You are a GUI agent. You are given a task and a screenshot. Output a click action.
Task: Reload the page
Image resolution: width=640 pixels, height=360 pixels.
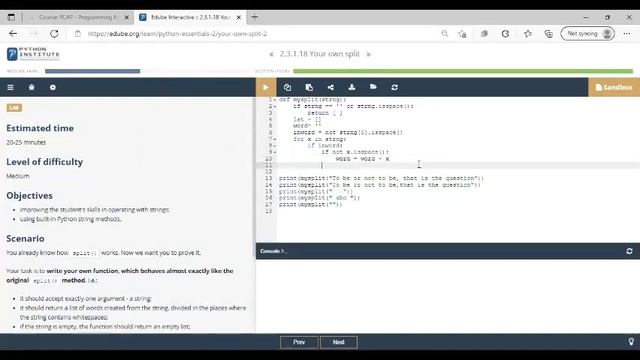(x=54, y=34)
